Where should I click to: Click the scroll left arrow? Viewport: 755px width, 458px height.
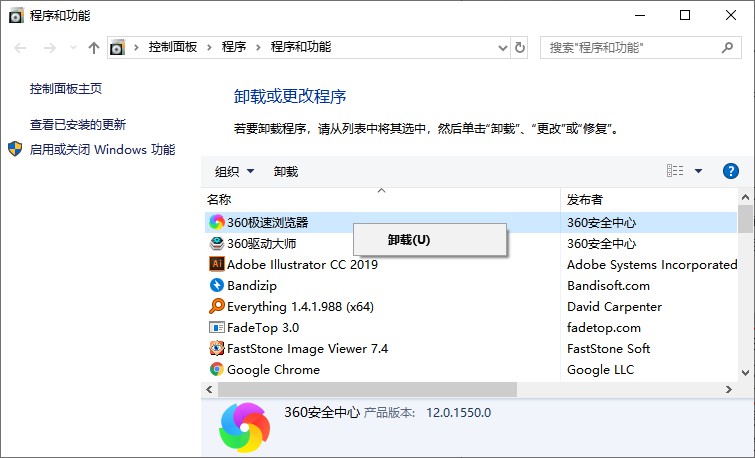coord(209,389)
